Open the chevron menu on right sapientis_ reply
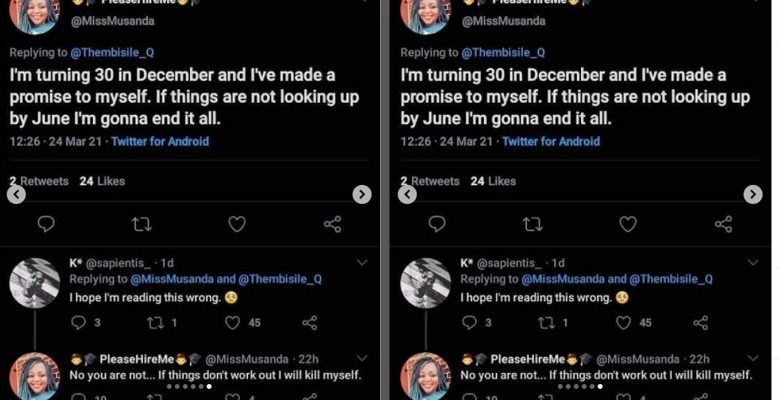This screenshot has width=780, height=400. click(752, 262)
